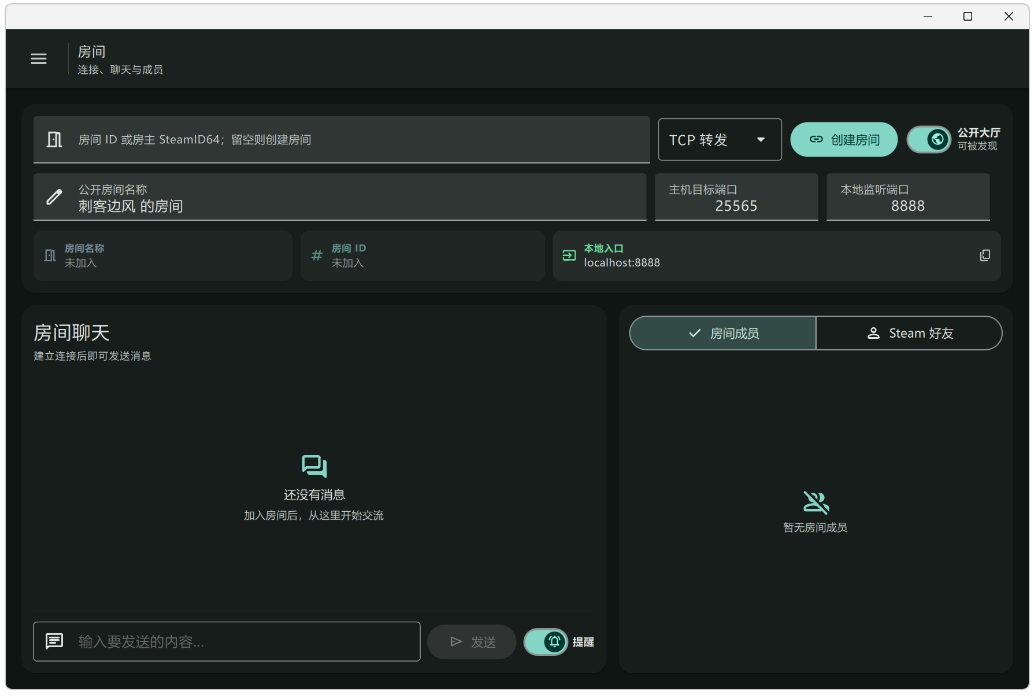Click the 加入房间后,从这里开始交流 text
Screen dimensions: 1035x698
[x=314, y=515]
